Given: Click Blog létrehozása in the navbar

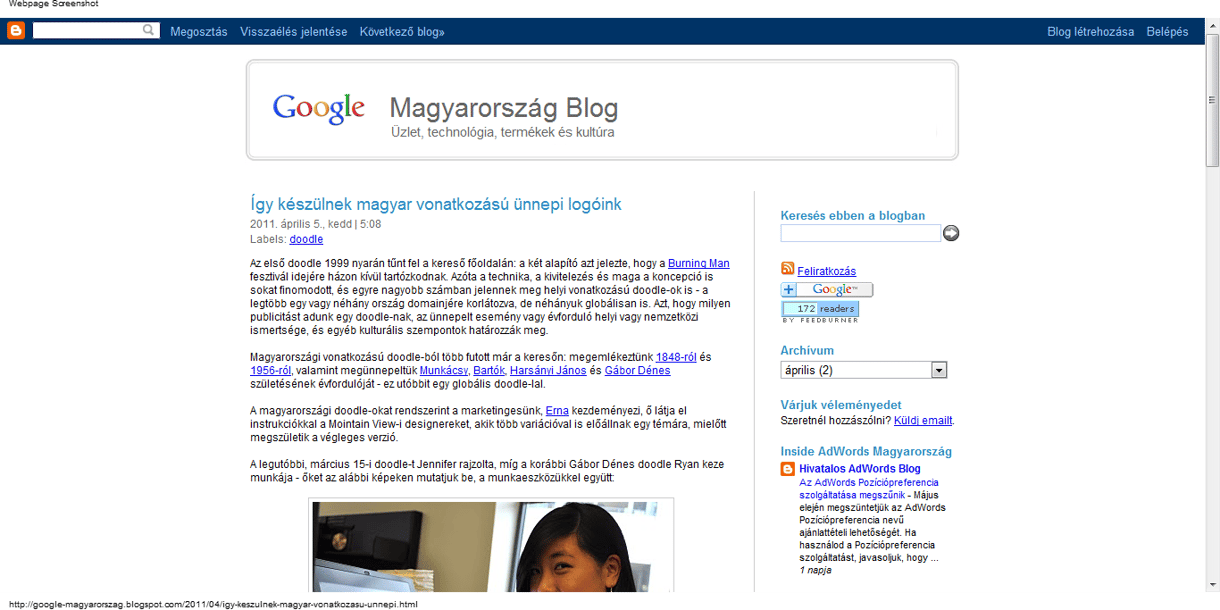Looking at the screenshot, I should pyautogui.click(x=1091, y=32).
